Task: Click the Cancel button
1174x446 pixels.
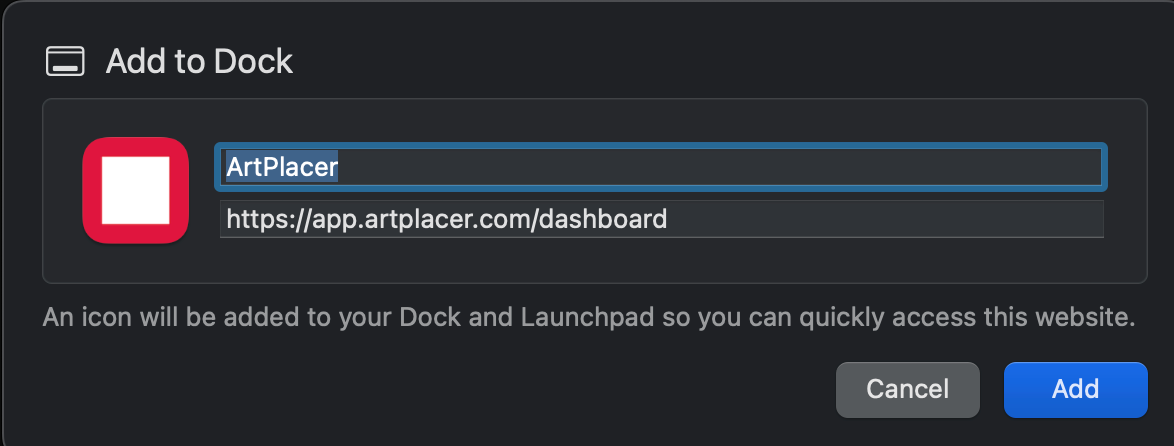Action: tap(907, 389)
